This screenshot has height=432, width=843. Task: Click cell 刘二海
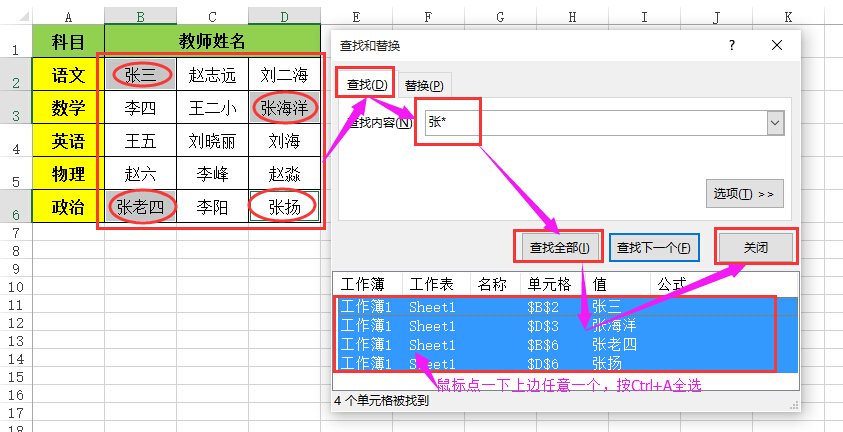tap(284, 75)
